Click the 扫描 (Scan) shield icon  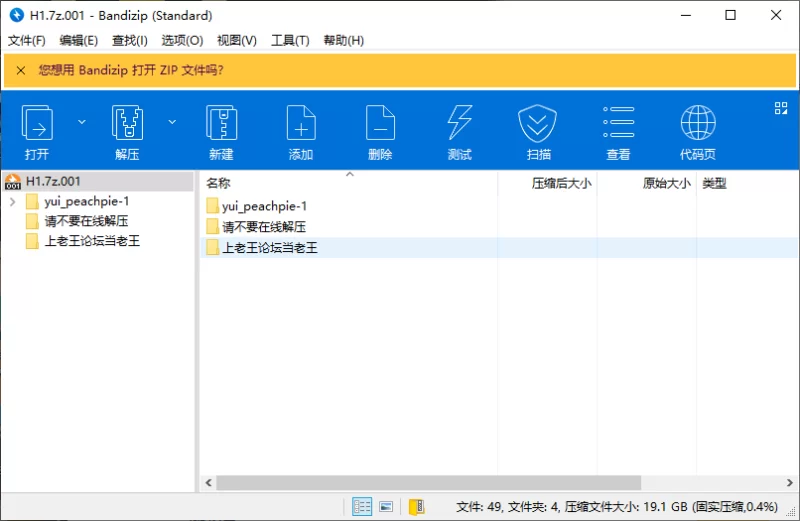[x=538, y=124]
